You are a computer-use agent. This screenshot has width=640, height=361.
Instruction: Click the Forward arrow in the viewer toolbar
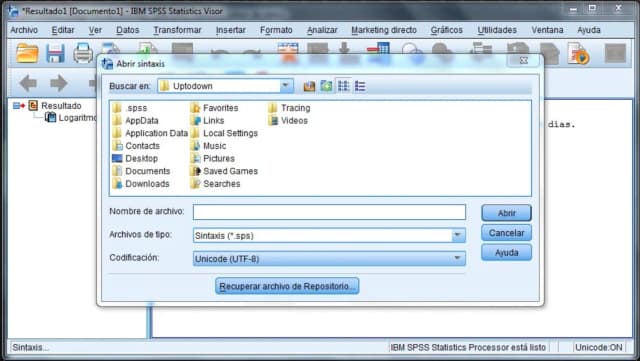(x=59, y=83)
